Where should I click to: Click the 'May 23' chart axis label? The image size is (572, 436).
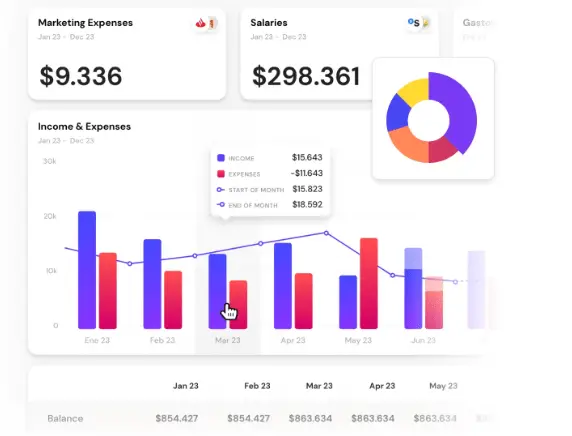pos(358,340)
